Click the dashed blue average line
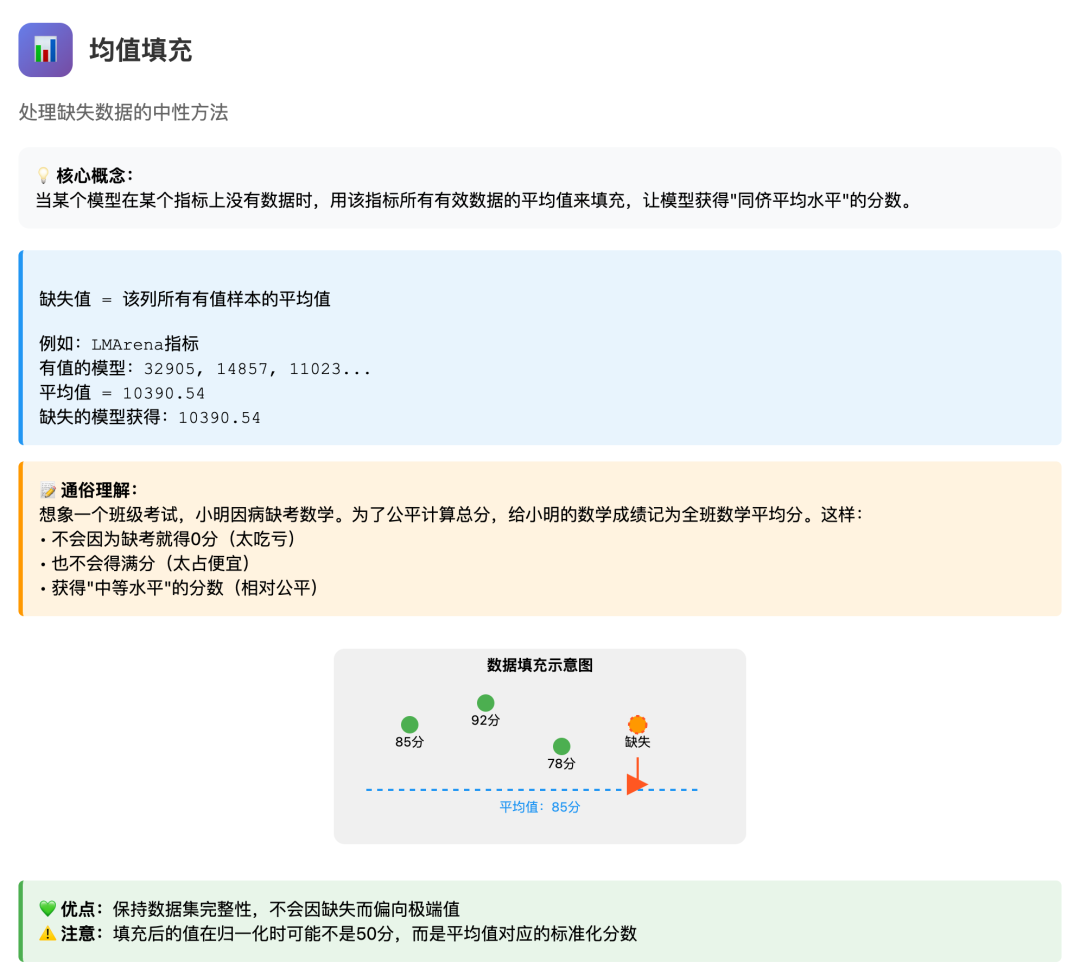Image resolution: width=1080 pixels, height=975 pixels. 532,790
